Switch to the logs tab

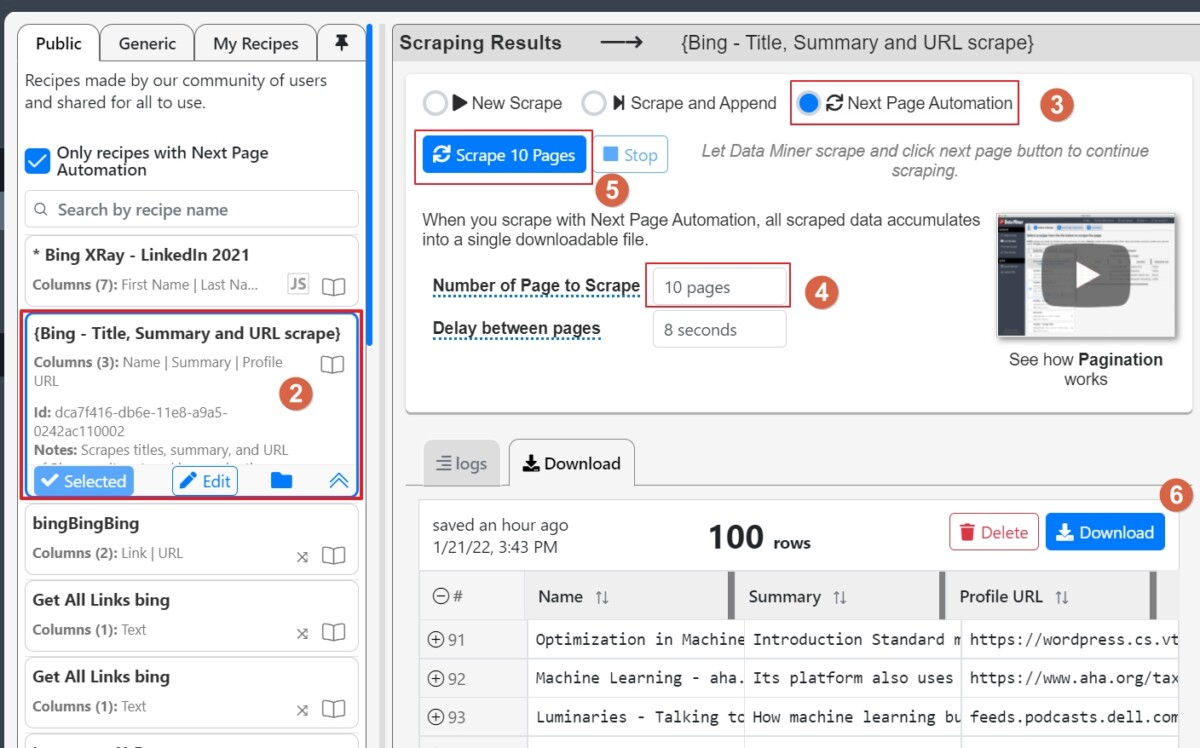pyautogui.click(x=462, y=464)
